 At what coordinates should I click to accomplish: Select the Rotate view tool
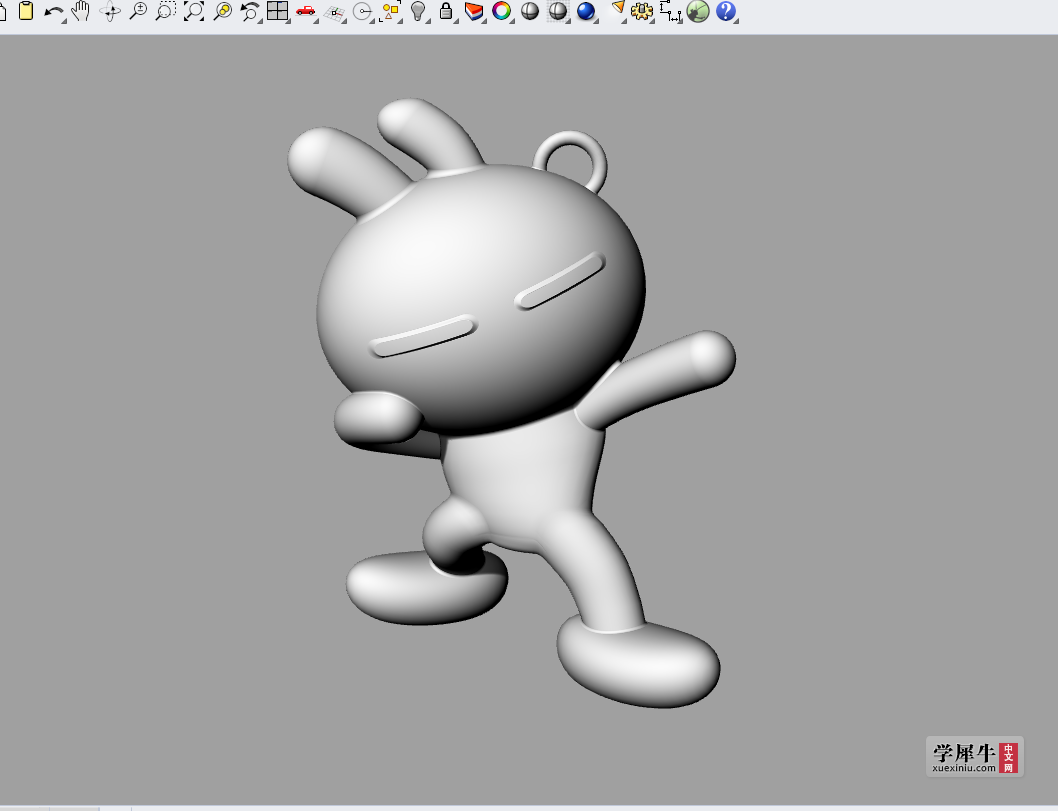[x=110, y=11]
